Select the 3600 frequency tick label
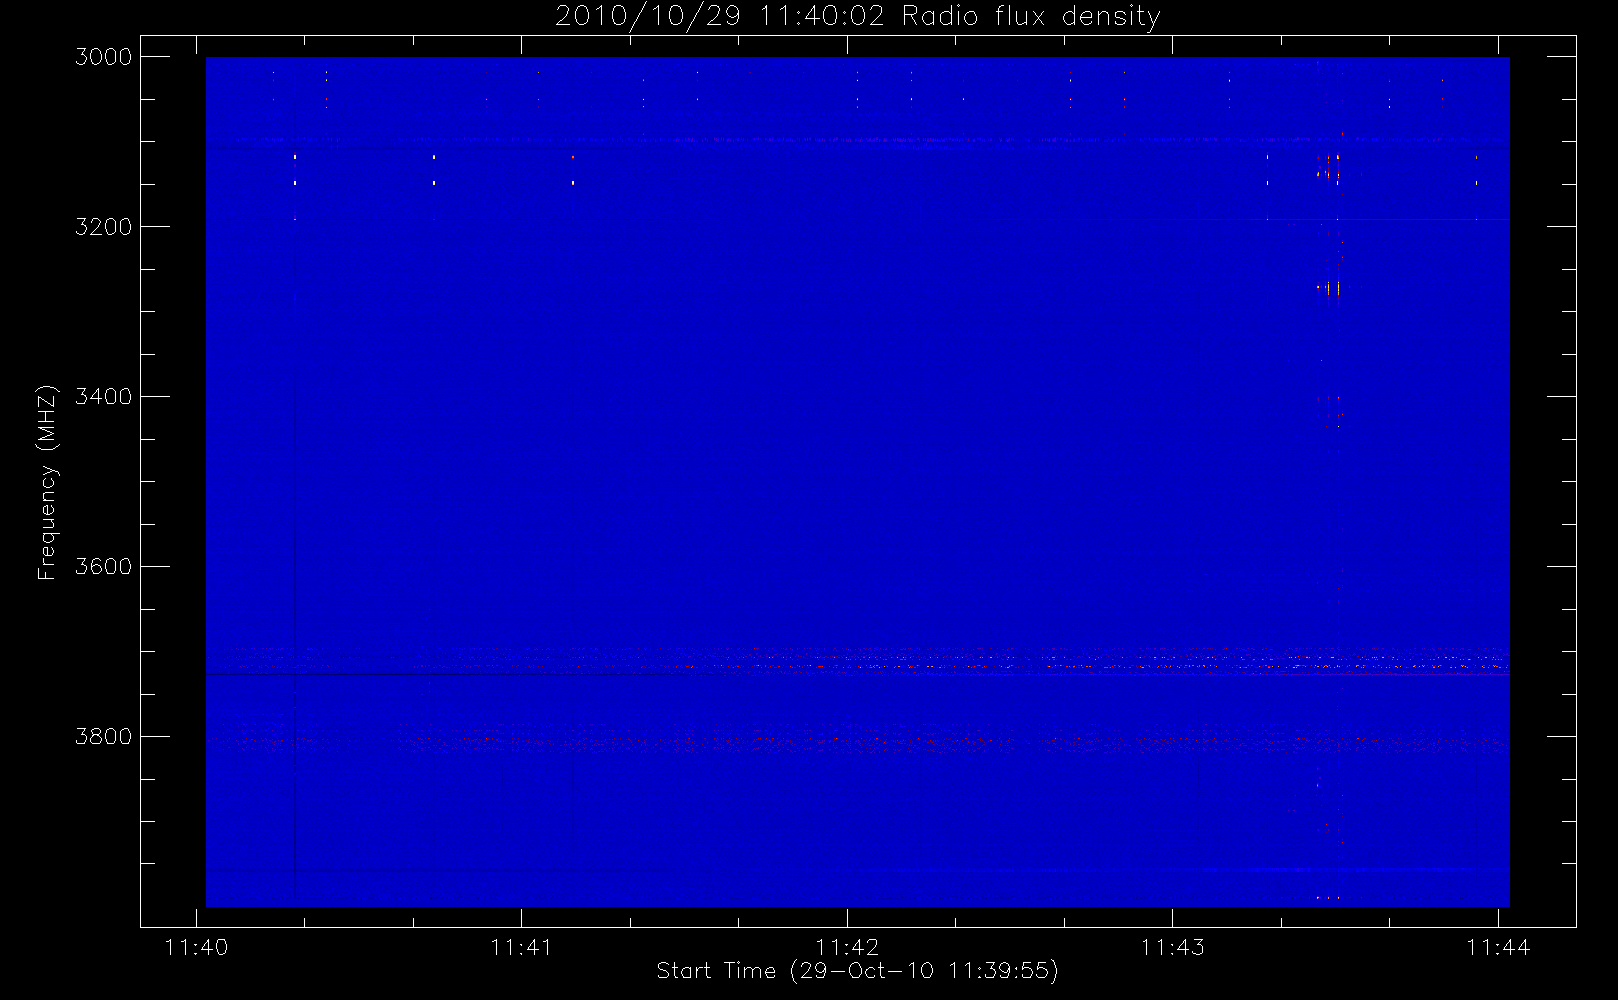This screenshot has width=1618, height=1000. click(104, 567)
